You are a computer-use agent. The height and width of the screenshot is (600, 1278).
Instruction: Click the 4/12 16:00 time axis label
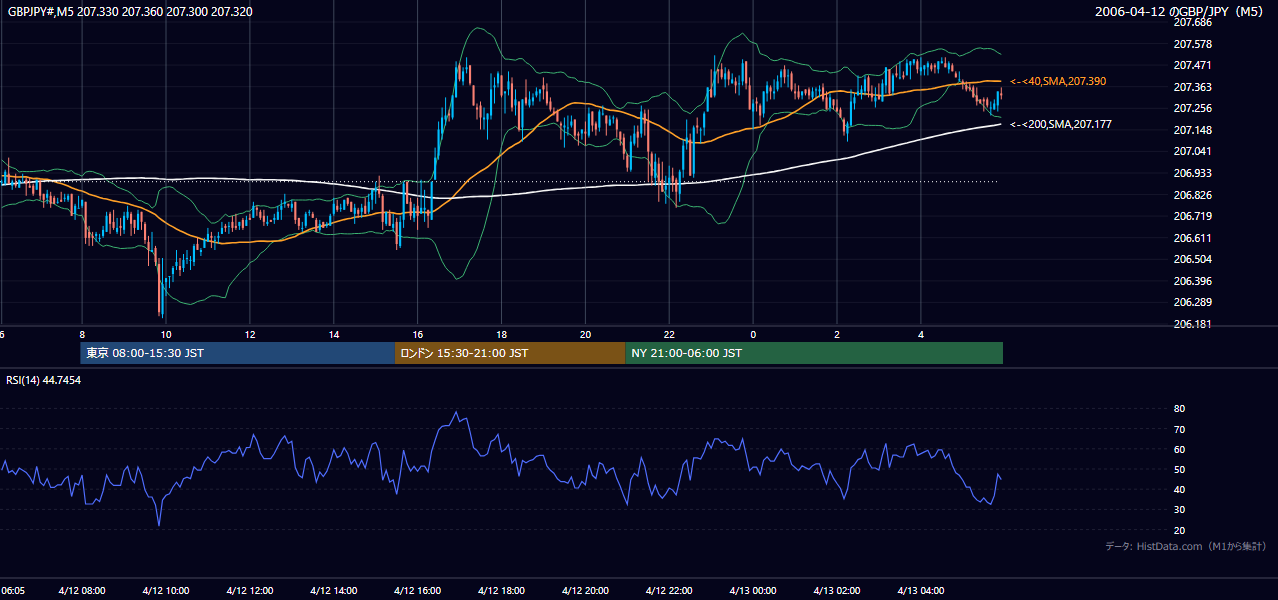[x=418, y=591]
